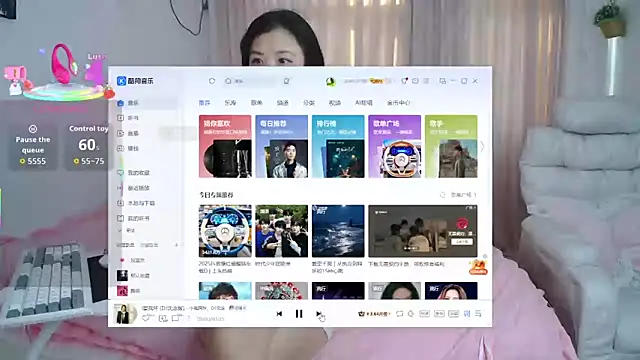
Task: Open the 歌单广场 link above the playlists
Action: (x=463, y=195)
